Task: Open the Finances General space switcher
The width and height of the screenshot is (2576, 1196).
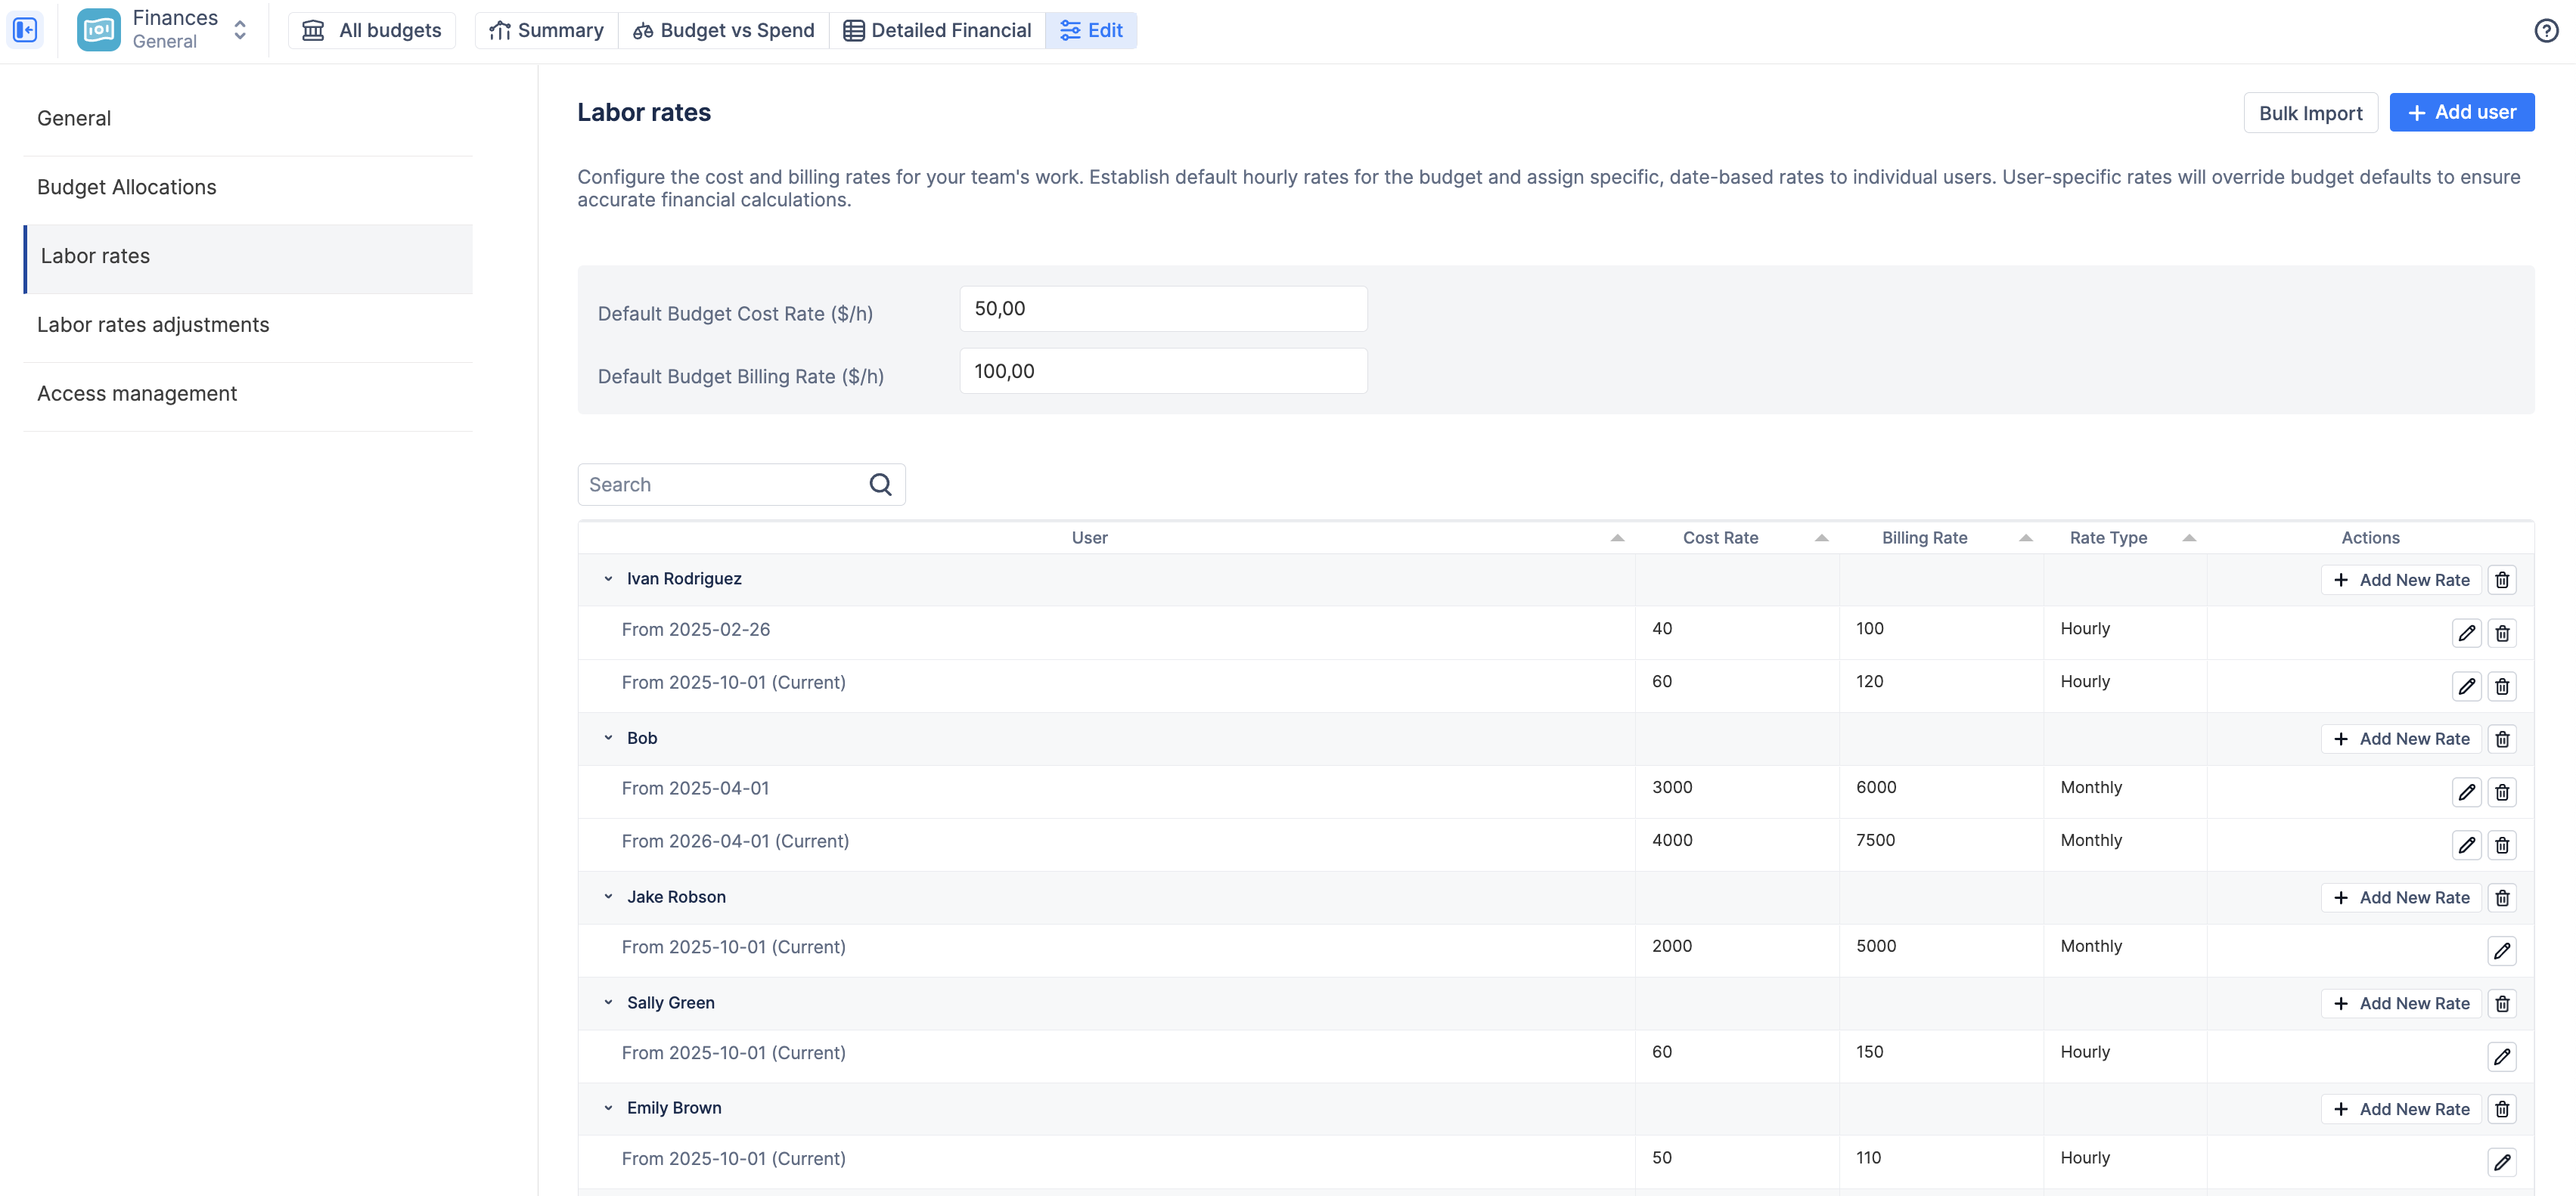Action: (240, 30)
